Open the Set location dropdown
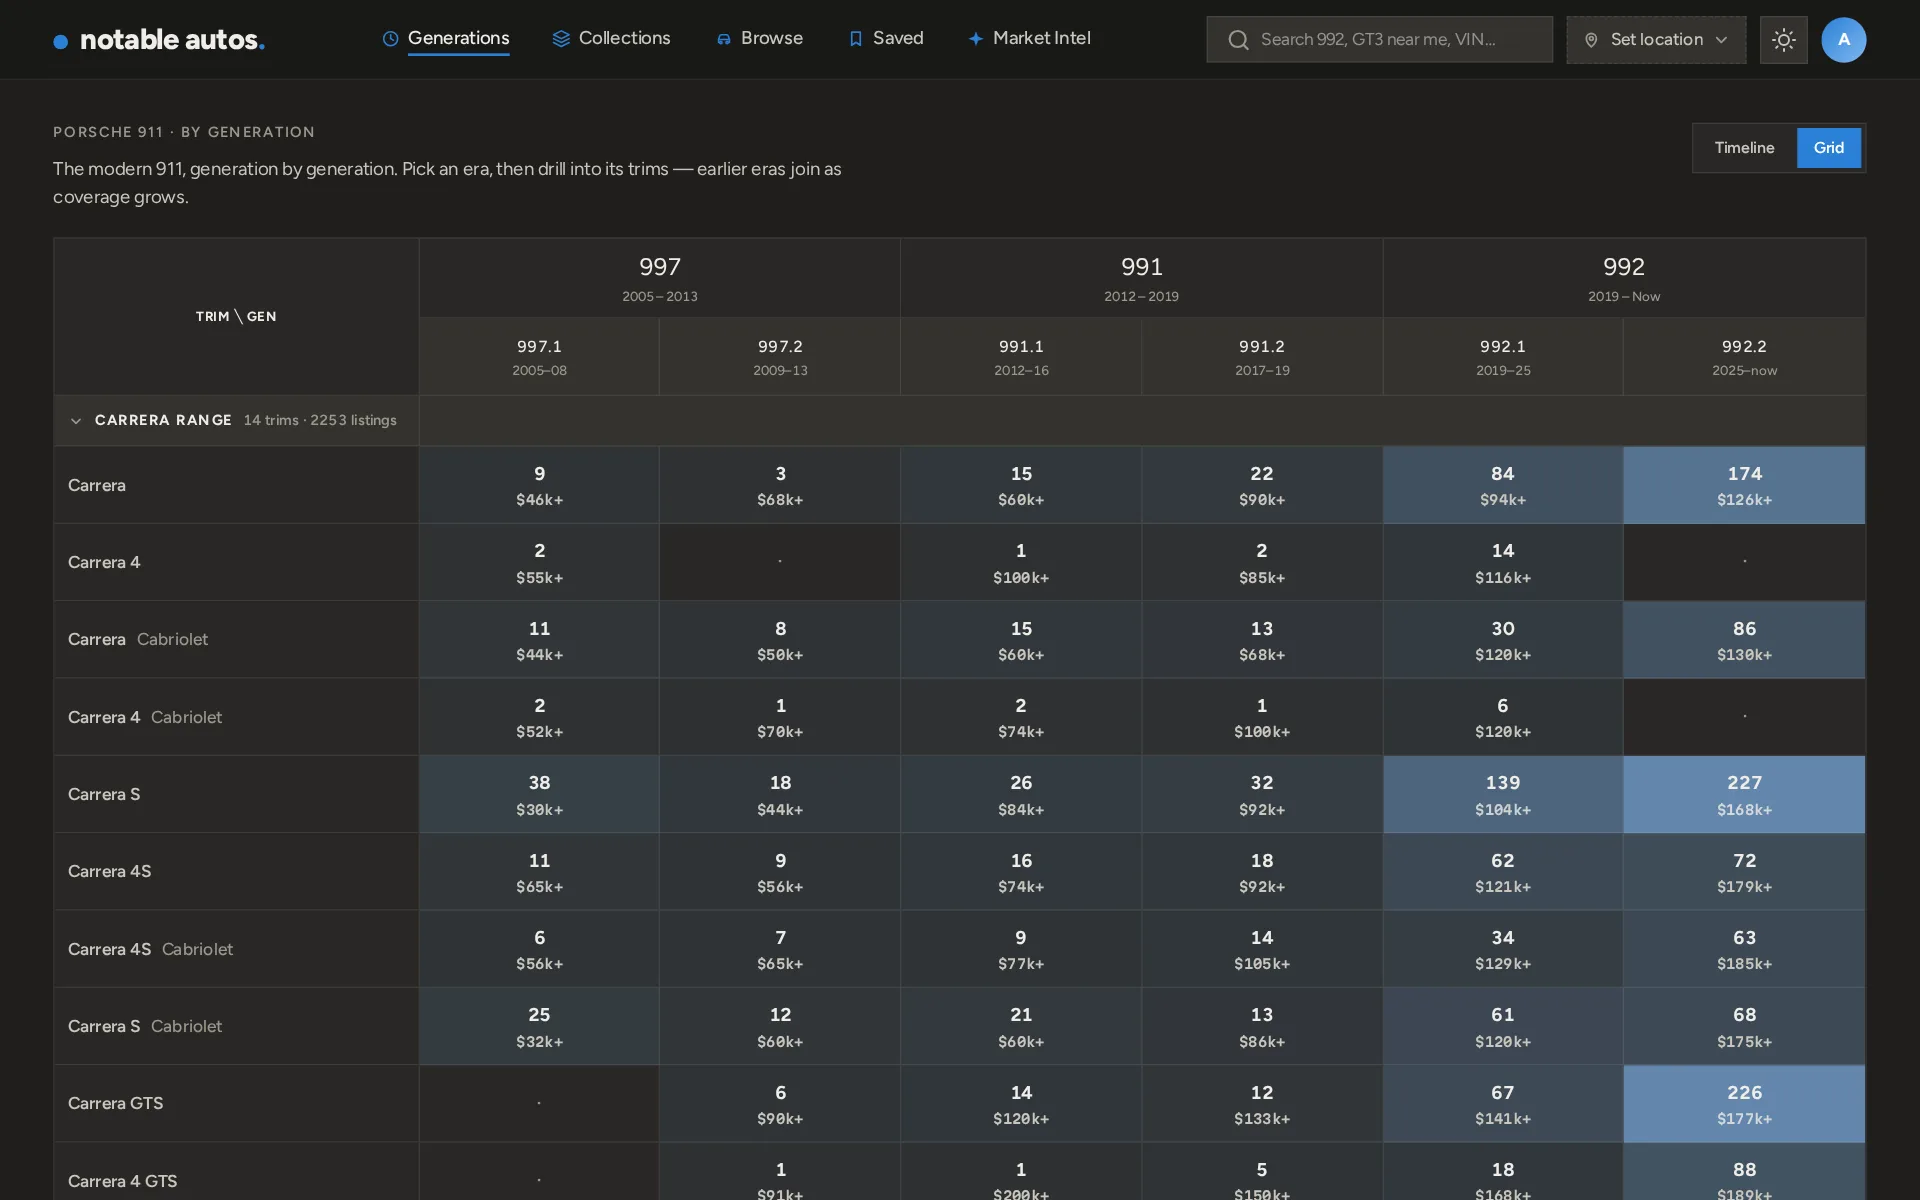This screenshot has height=1200, width=1920. pyautogui.click(x=1656, y=40)
